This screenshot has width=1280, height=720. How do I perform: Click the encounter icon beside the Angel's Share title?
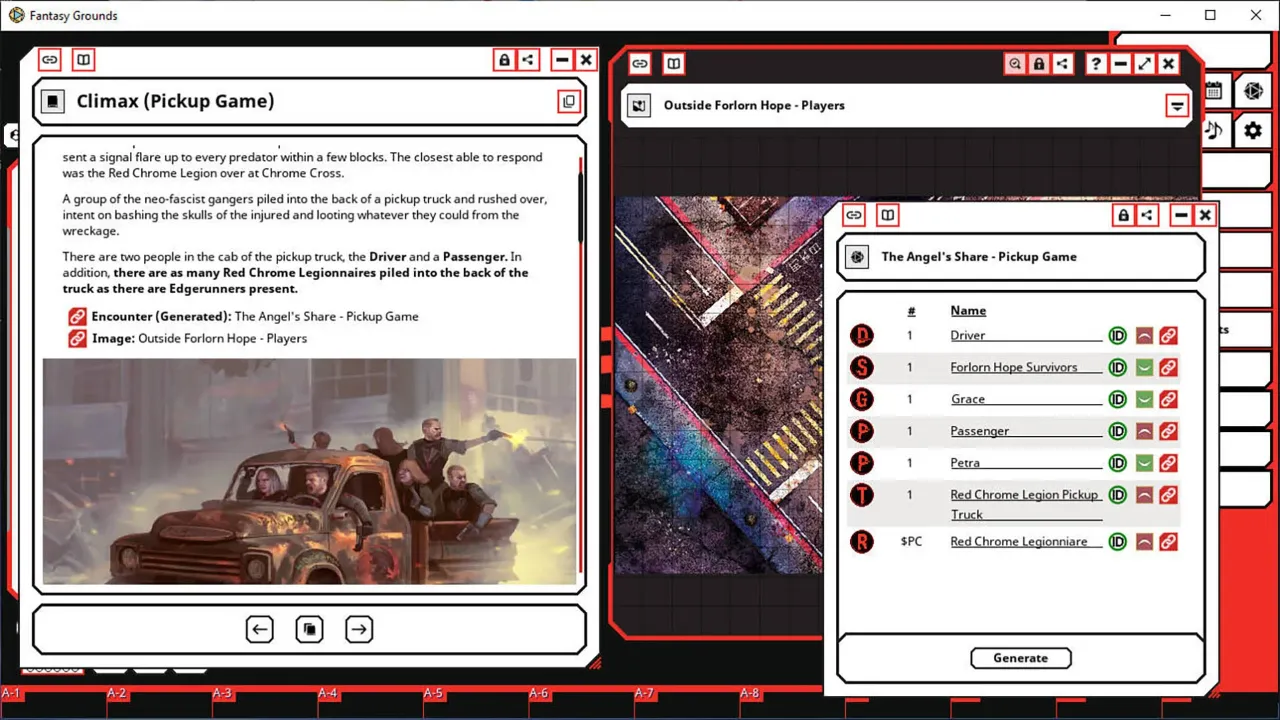[x=857, y=257]
